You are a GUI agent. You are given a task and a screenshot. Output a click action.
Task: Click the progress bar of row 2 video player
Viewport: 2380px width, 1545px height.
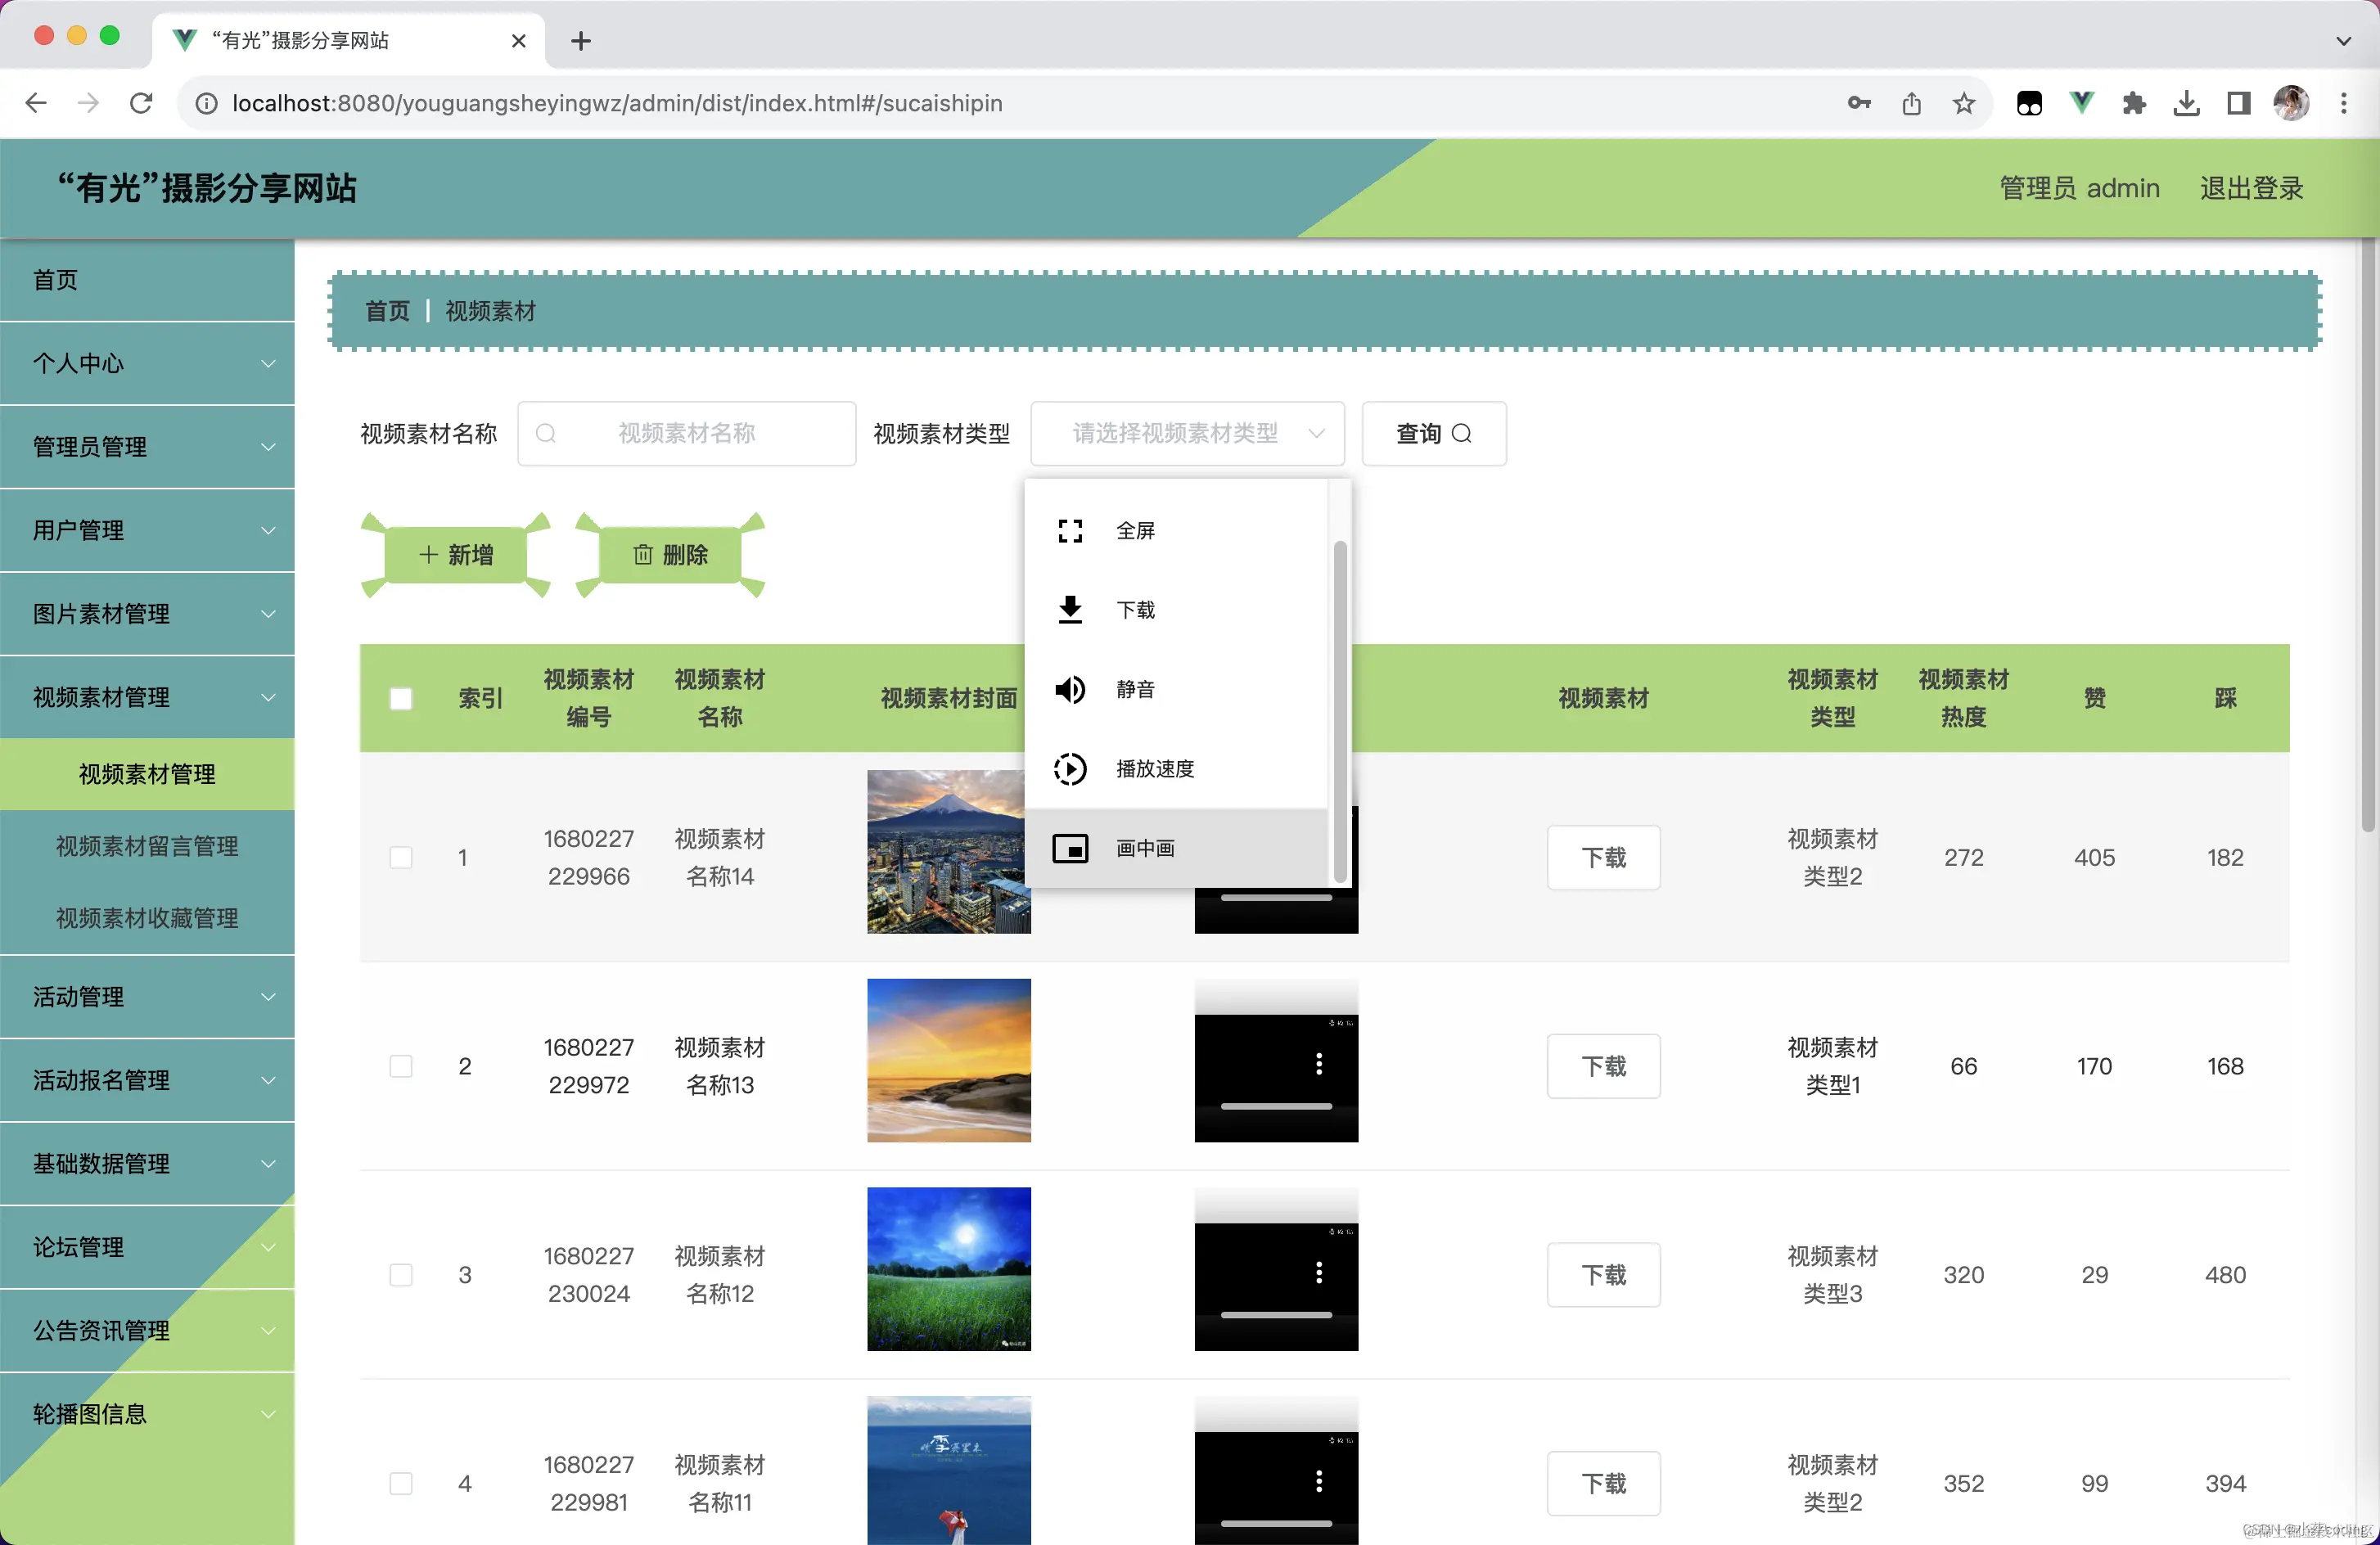1276,1107
